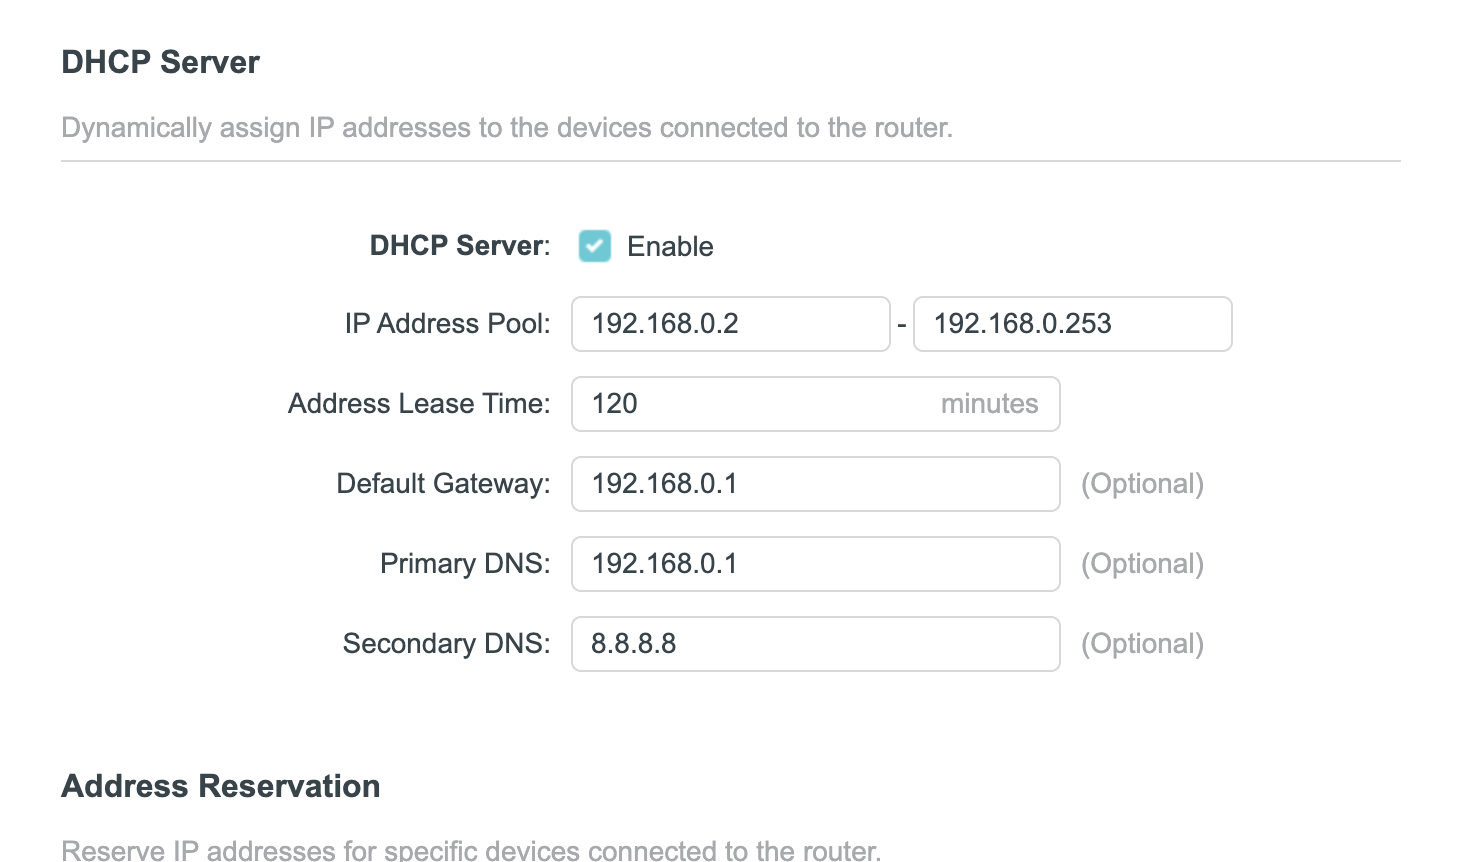
Task: Click inside the Default Gateway box
Action: (815, 484)
